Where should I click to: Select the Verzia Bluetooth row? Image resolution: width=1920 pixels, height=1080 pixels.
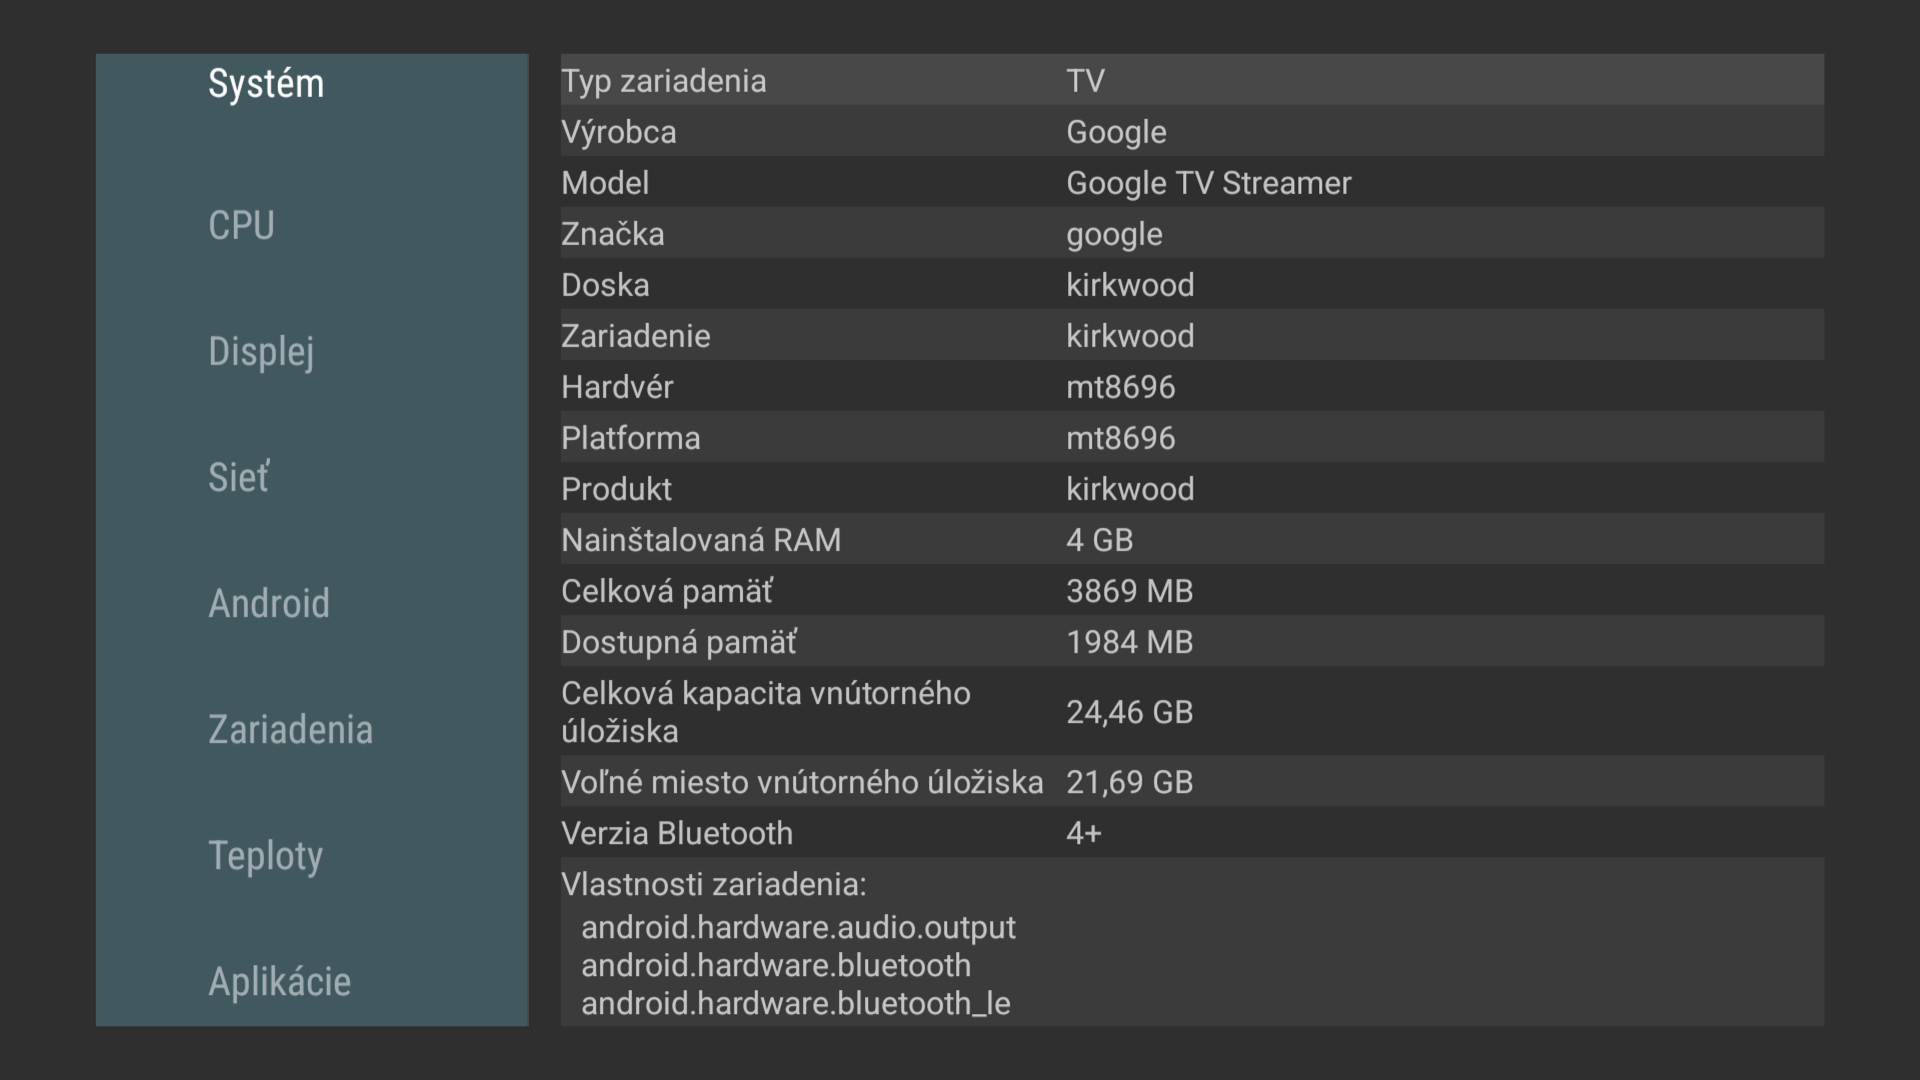coord(1190,832)
